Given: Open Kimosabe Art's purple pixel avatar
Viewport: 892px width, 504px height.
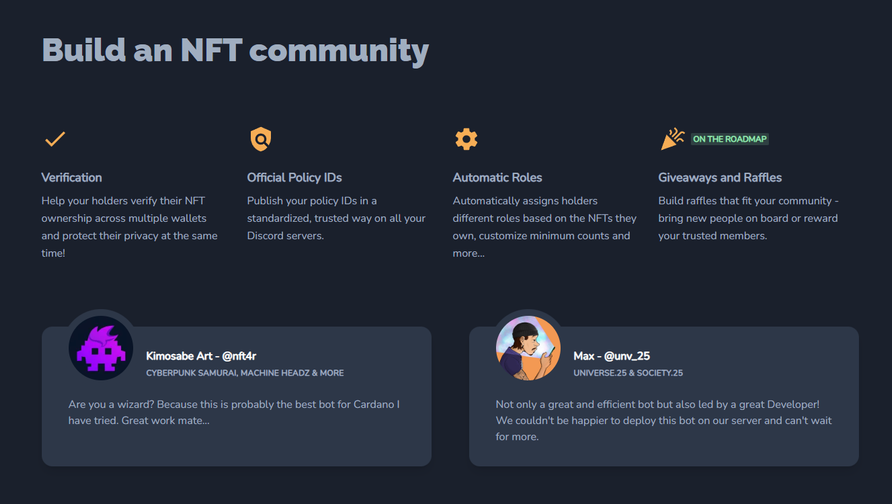Looking at the screenshot, I should point(101,348).
